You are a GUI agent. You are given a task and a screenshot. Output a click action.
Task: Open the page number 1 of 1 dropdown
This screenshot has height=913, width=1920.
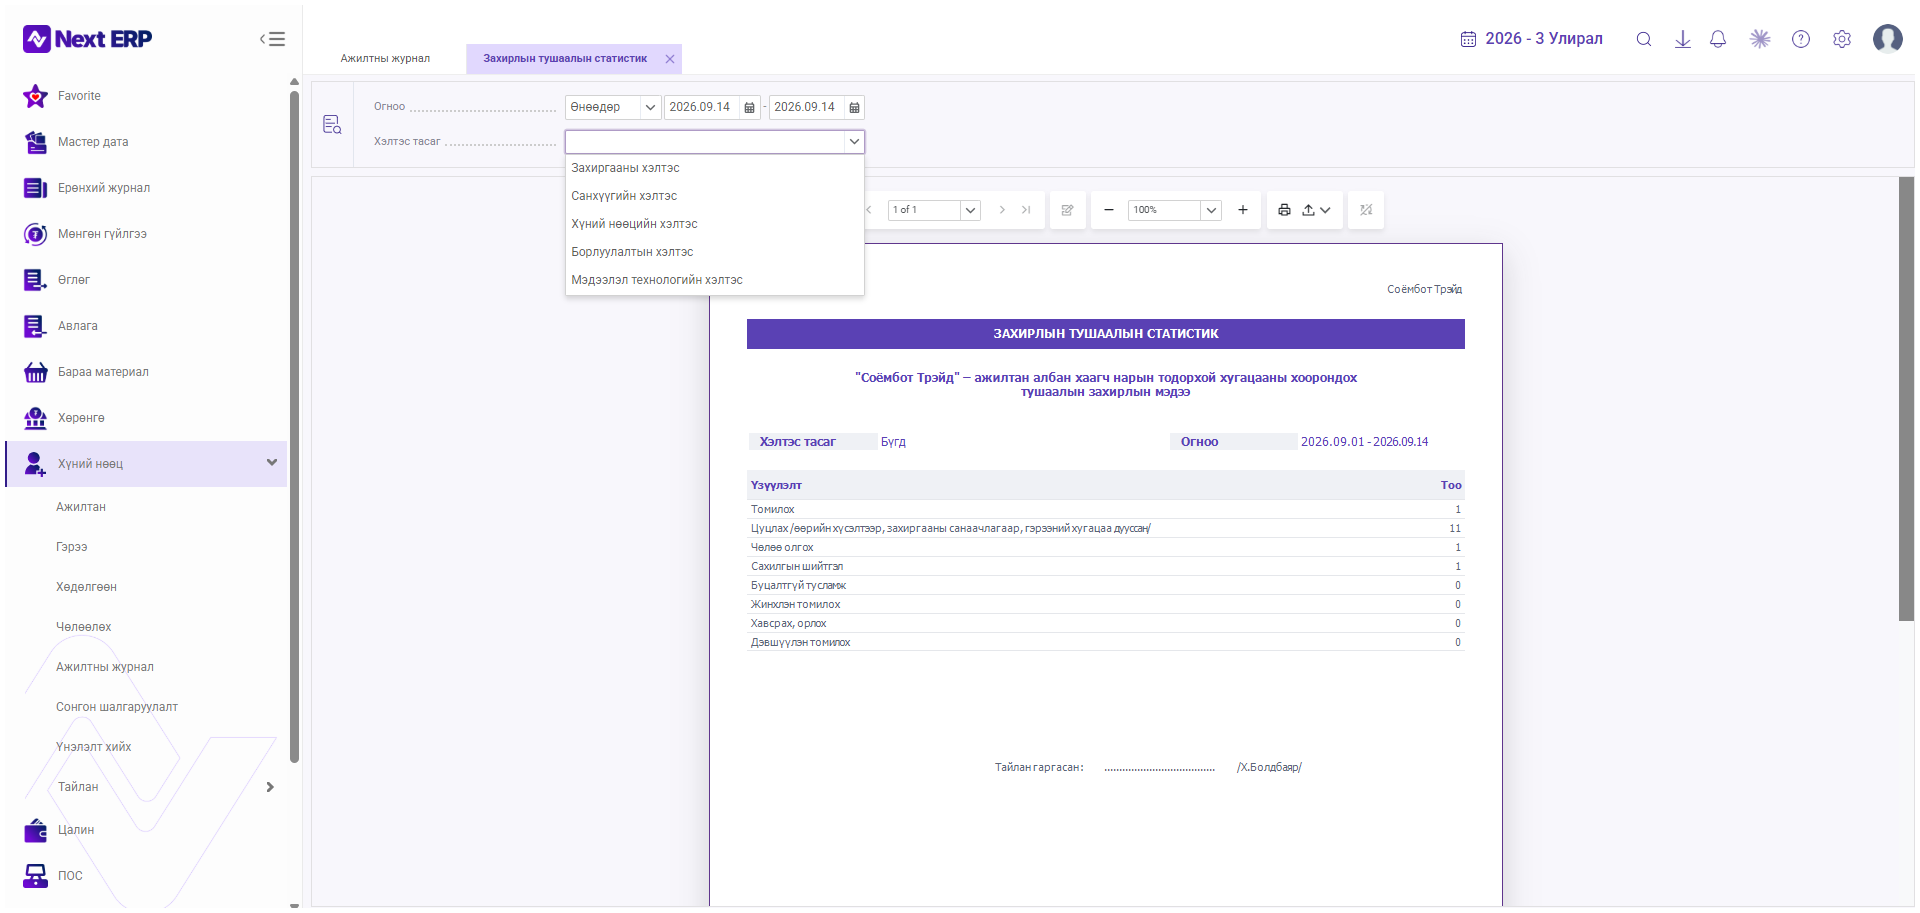pos(969,210)
